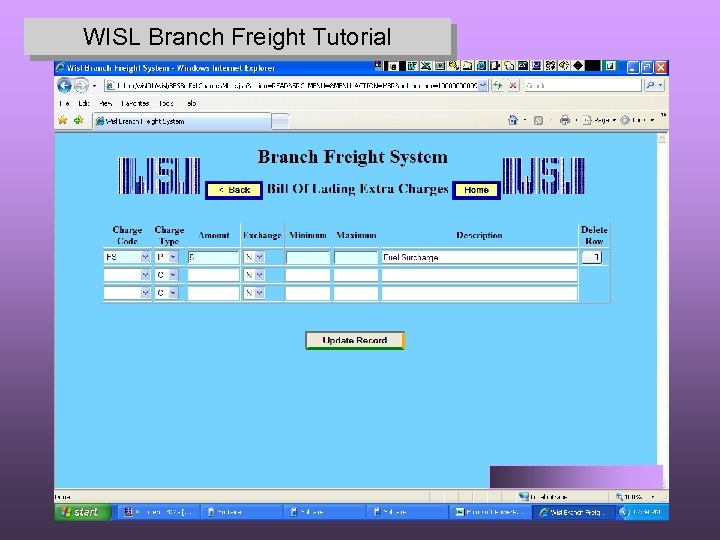
Task: Click the red Stop loading icon
Action: pyautogui.click(x=513, y=85)
